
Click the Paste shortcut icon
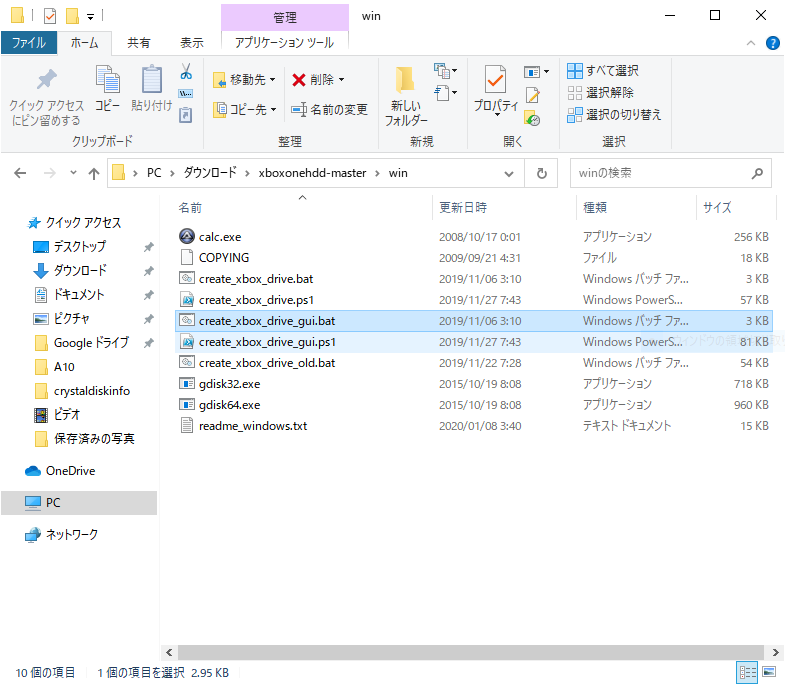(186, 115)
